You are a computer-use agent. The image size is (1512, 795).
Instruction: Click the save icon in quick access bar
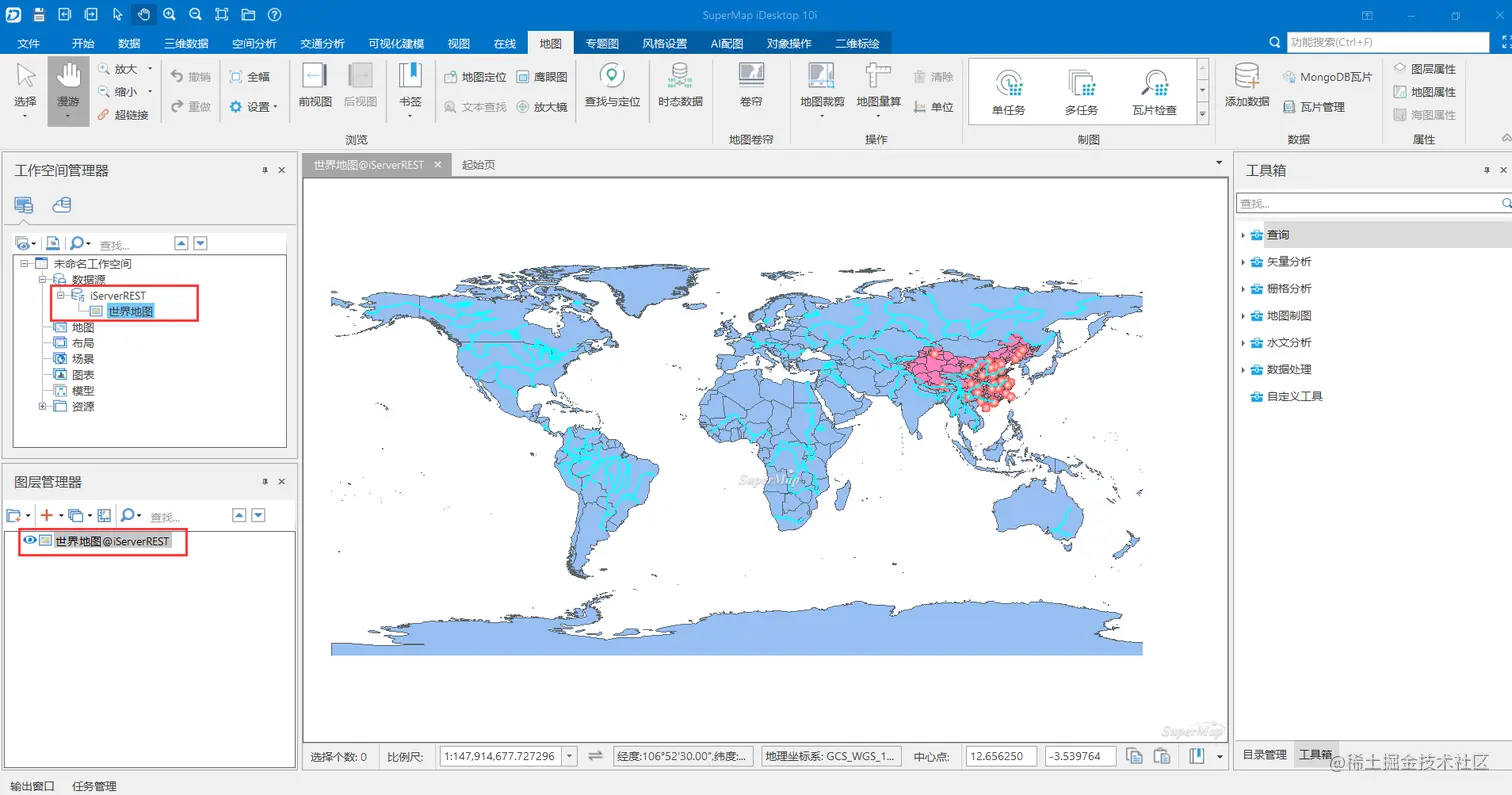39,15
